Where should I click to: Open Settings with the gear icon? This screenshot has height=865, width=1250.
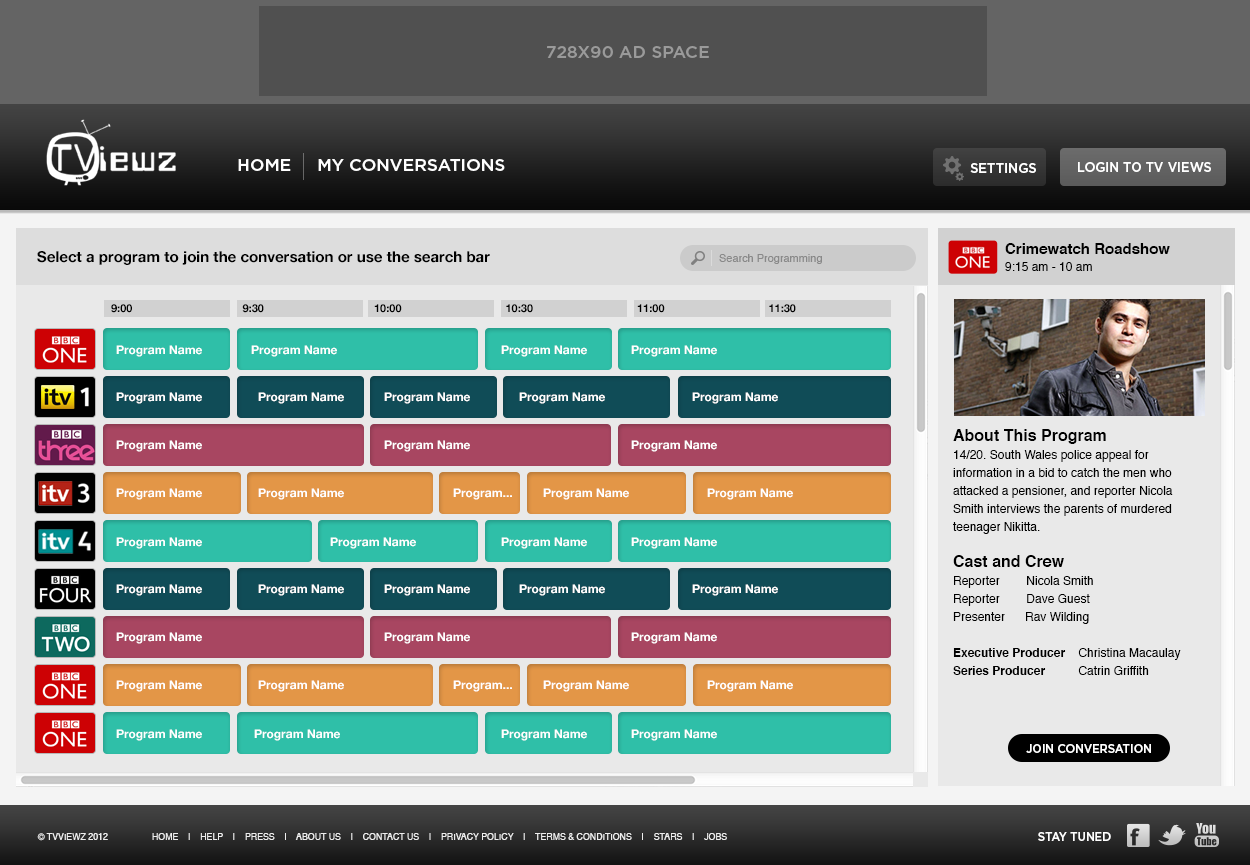click(989, 167)
